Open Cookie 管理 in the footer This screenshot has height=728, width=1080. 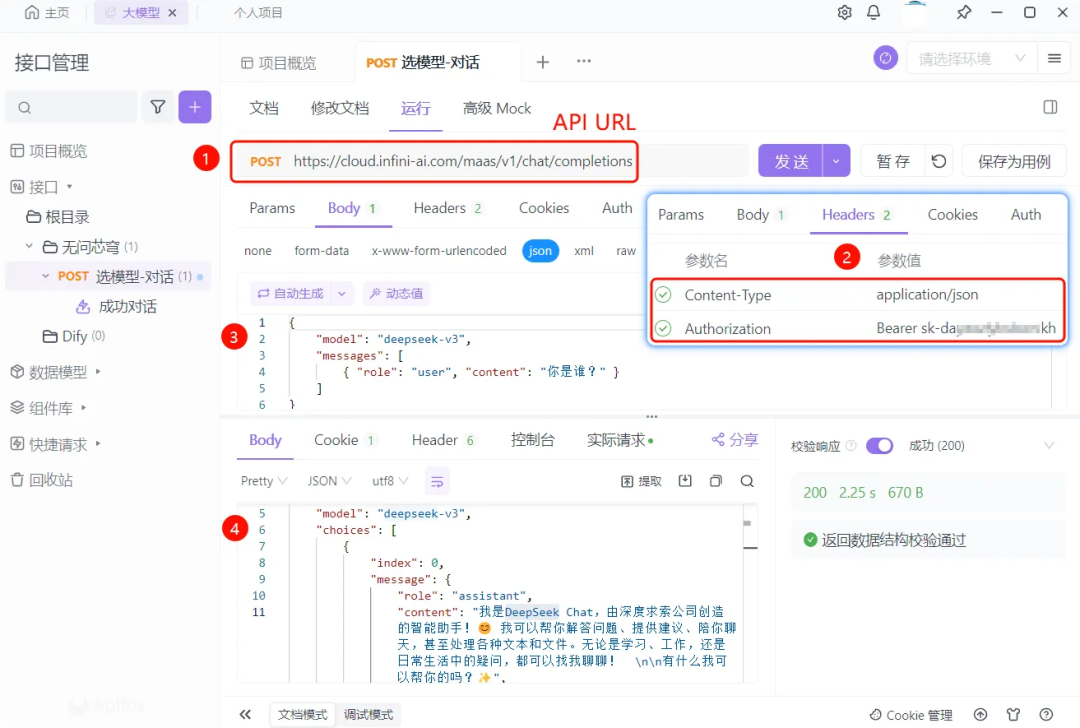(x=911, y=715)
